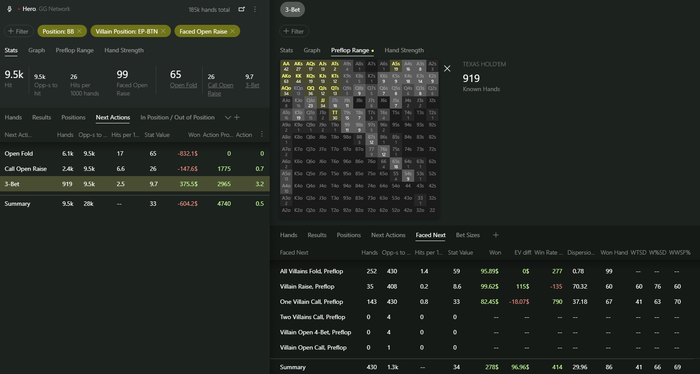Remove the Villain Position: EP-BTN filter
The image size is (700, 374).
(163, 31)
